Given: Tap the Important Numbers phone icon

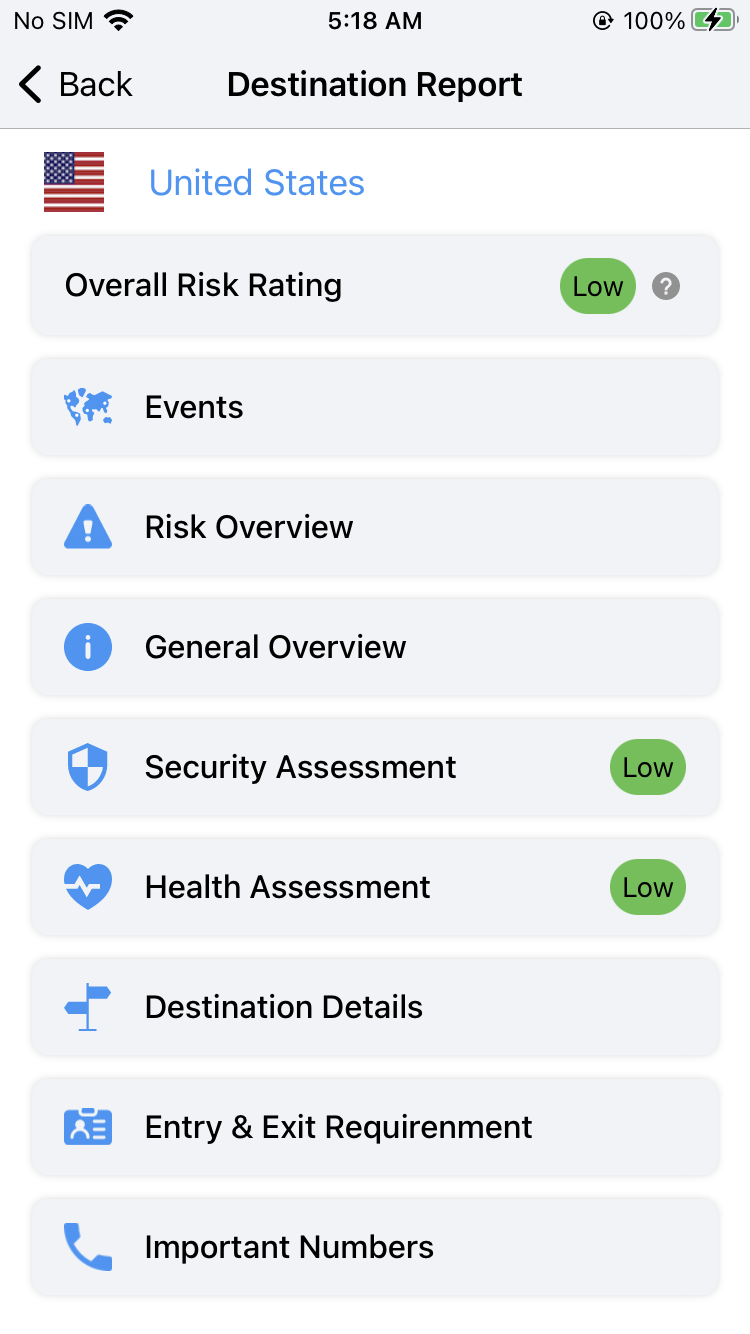Looking at the screenshot, I should (88, 1247).
